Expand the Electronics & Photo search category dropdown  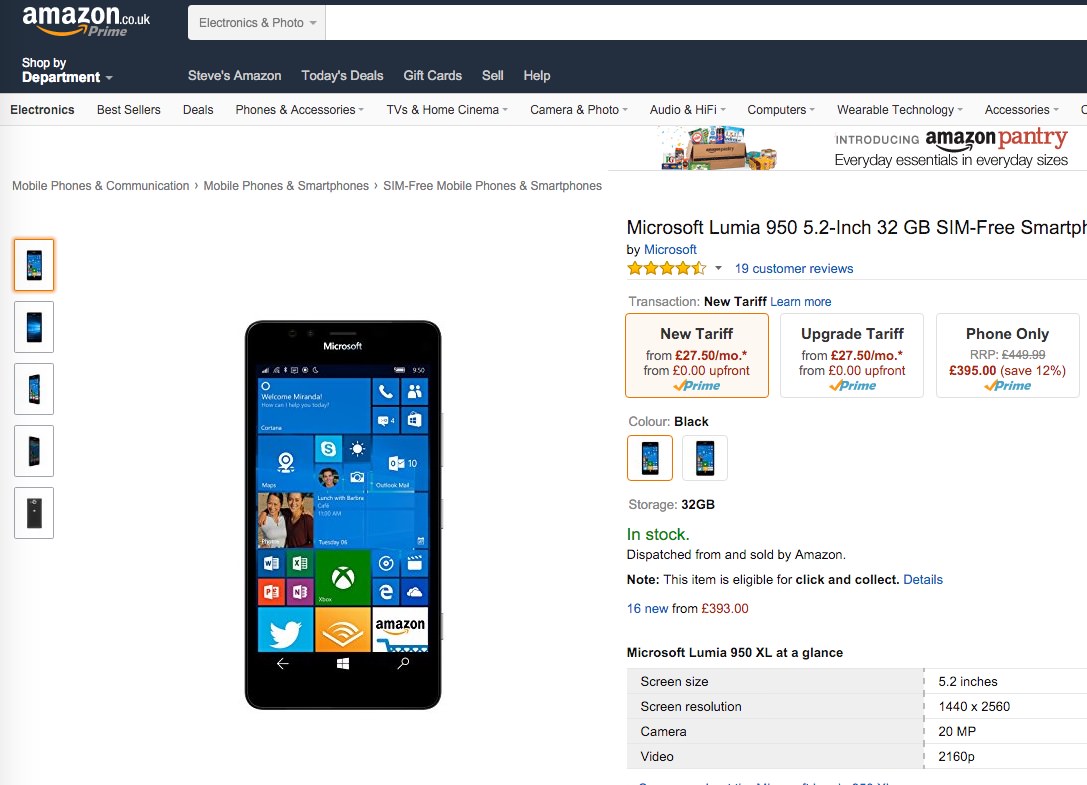[257, 23]
